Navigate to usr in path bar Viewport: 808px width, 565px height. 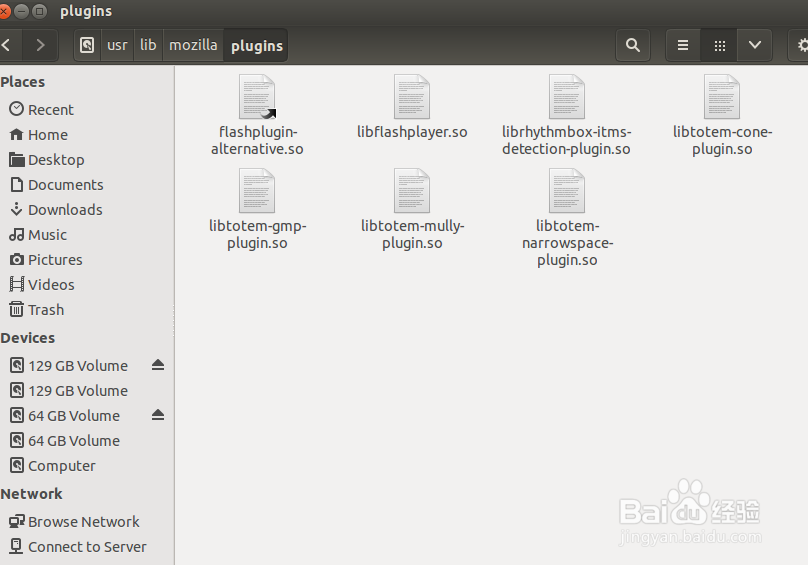click(x=117, y=45)
